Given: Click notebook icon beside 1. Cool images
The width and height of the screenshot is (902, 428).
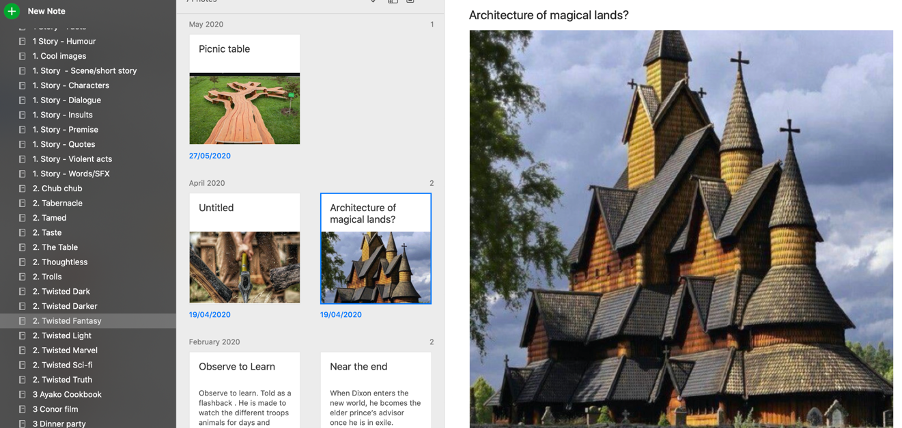Looking at the screenshot, I should coord(22,56).
